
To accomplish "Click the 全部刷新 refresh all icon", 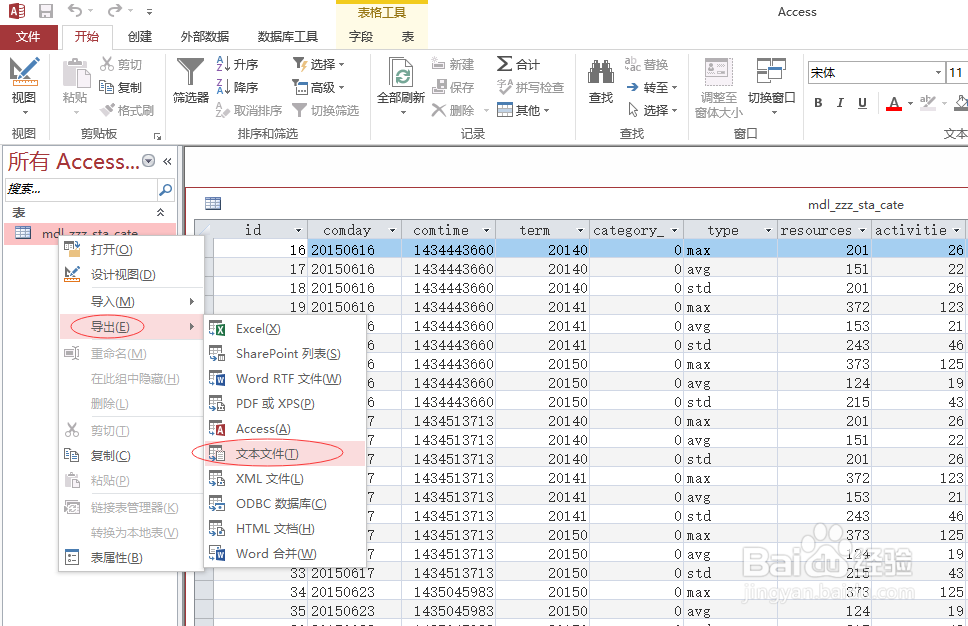I will [x=401, y=72].
